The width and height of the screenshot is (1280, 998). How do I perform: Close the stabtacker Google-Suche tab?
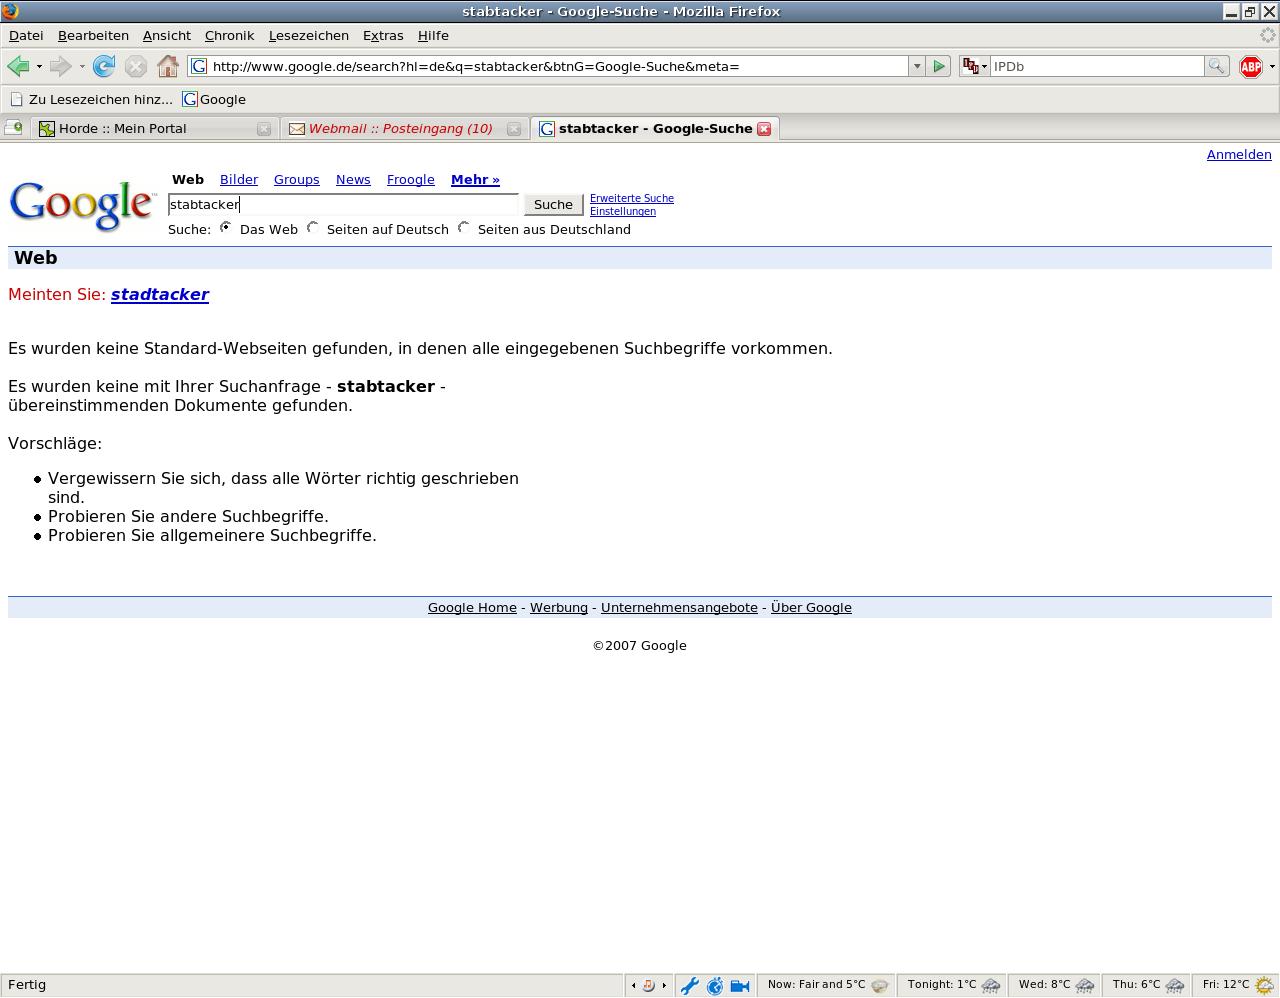pyautogui.click(x=764, y=129)
